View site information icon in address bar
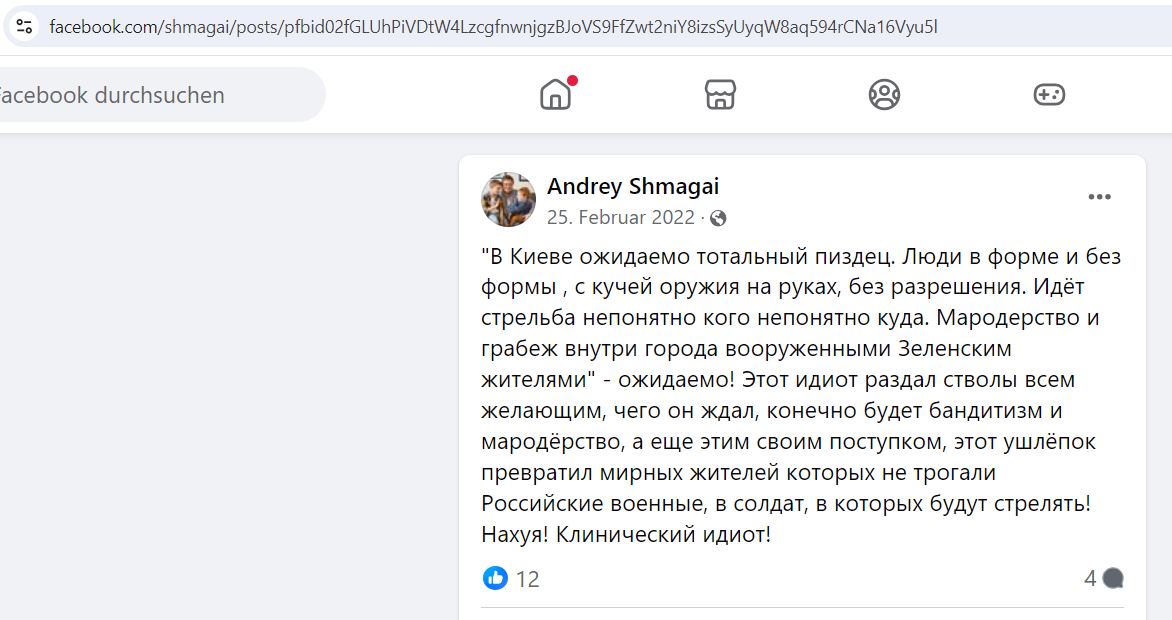The height and width of the screenshot is (620, 1172). [24, 27]
